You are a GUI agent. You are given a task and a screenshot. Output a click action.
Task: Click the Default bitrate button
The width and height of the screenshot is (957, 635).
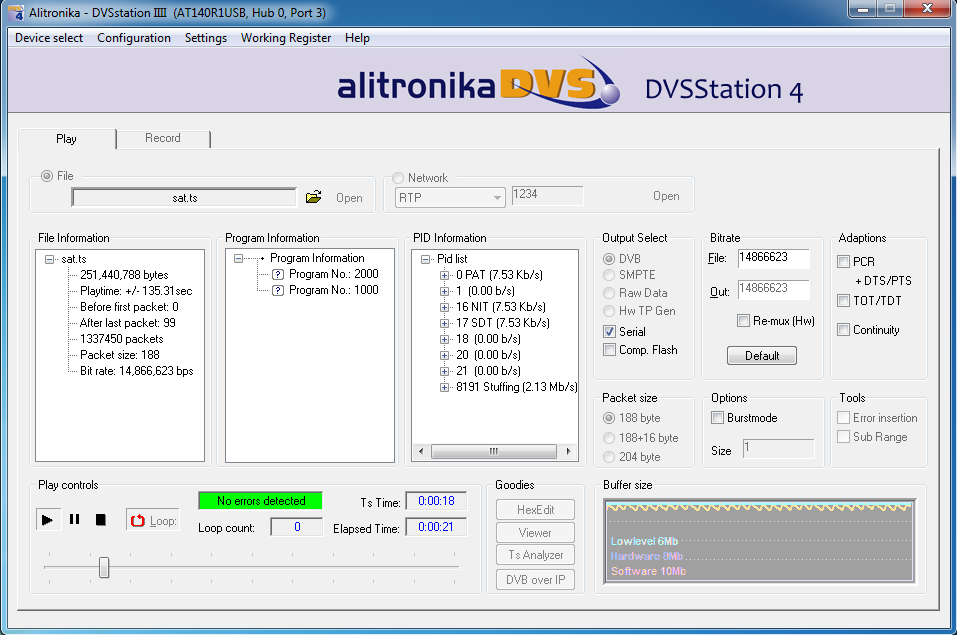coord(761,356)
